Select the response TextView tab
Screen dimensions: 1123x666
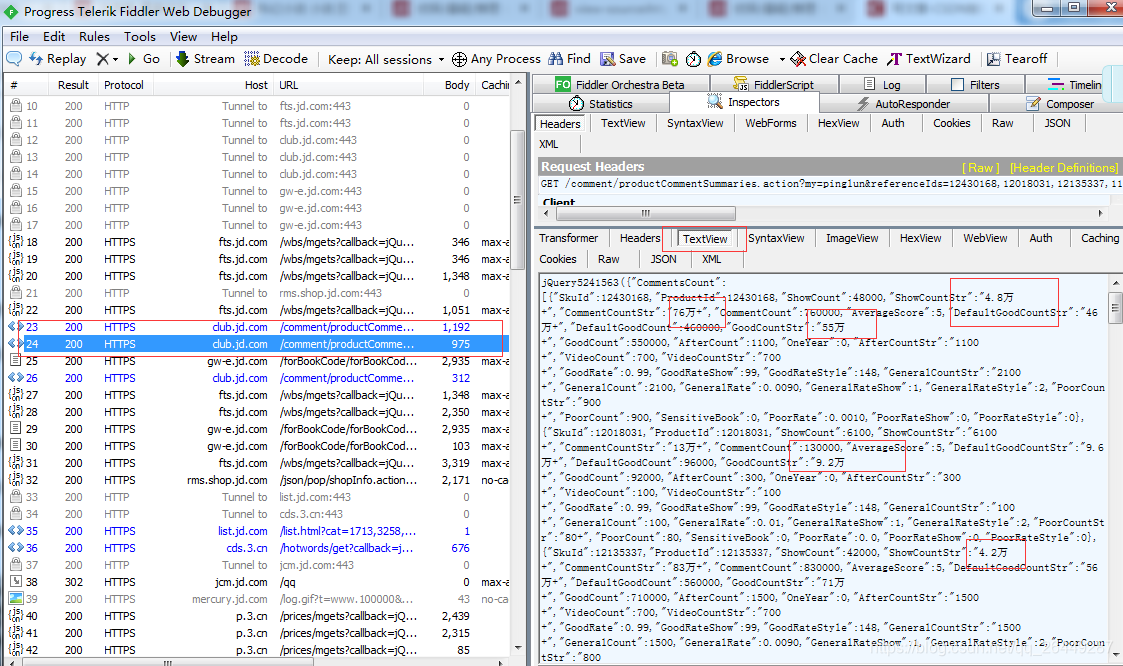[x=705, y=239]
